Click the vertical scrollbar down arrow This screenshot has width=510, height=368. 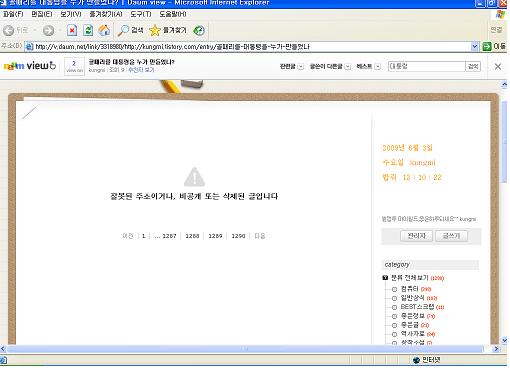click(x=504, y=340)
